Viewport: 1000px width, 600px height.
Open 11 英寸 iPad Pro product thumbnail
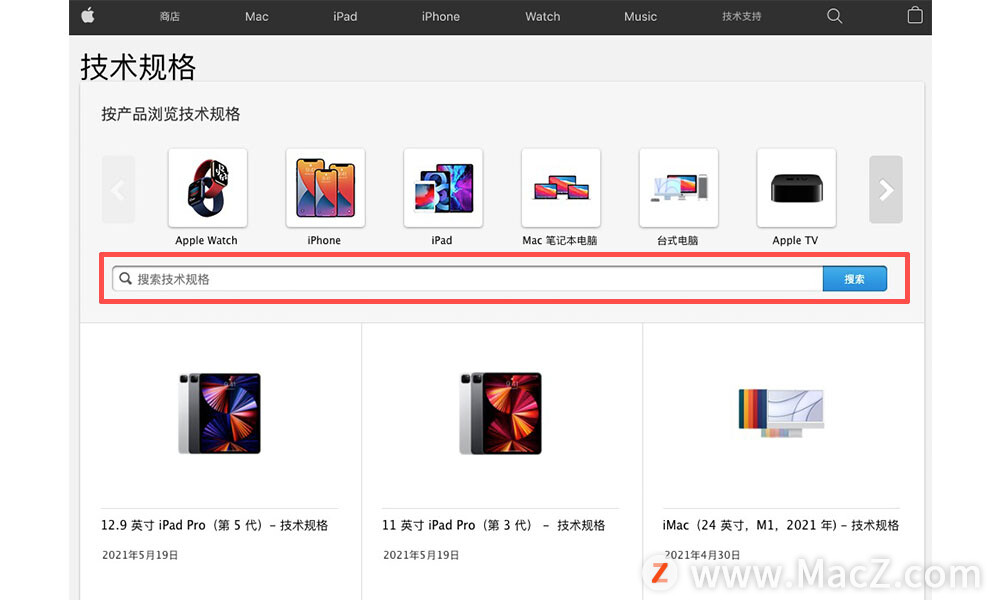(x=501, y=413)
